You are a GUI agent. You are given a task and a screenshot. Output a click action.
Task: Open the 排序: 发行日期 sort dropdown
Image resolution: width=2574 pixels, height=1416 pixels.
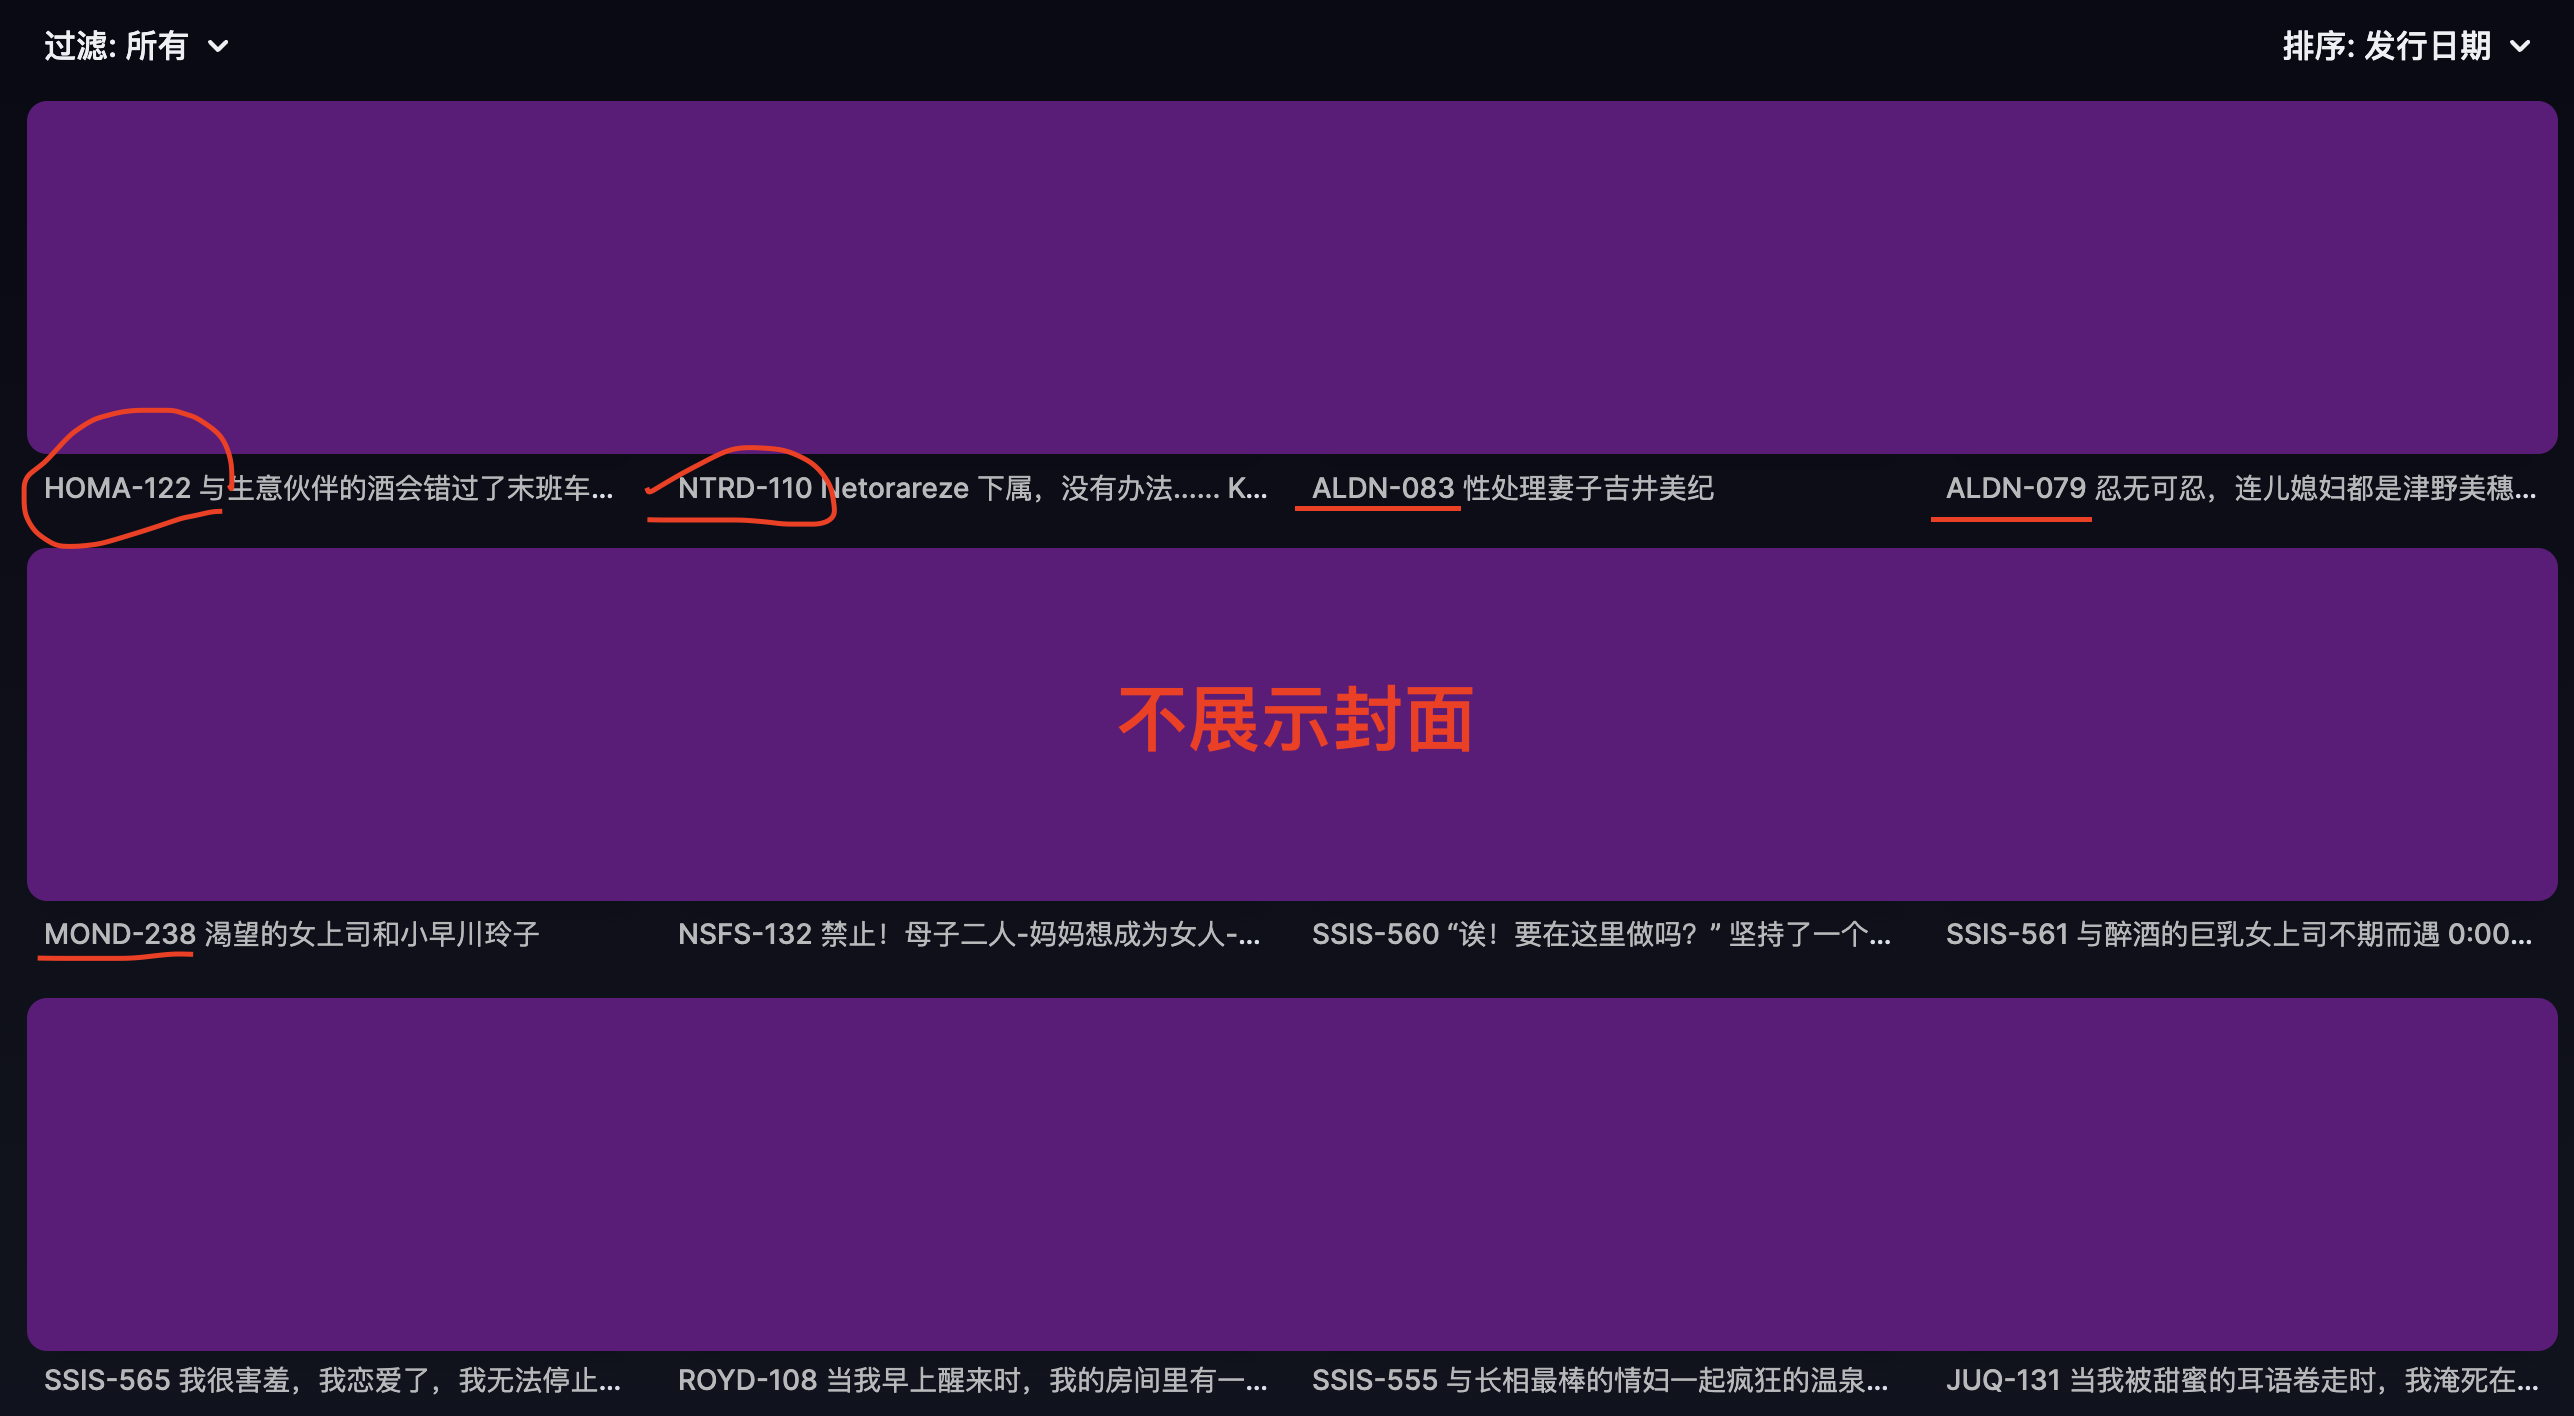pos(2406,46)
